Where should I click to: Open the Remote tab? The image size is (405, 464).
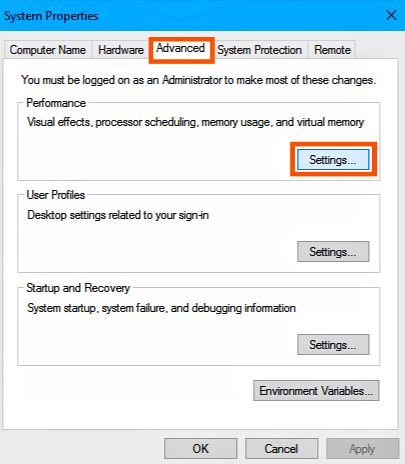(332, 50)
